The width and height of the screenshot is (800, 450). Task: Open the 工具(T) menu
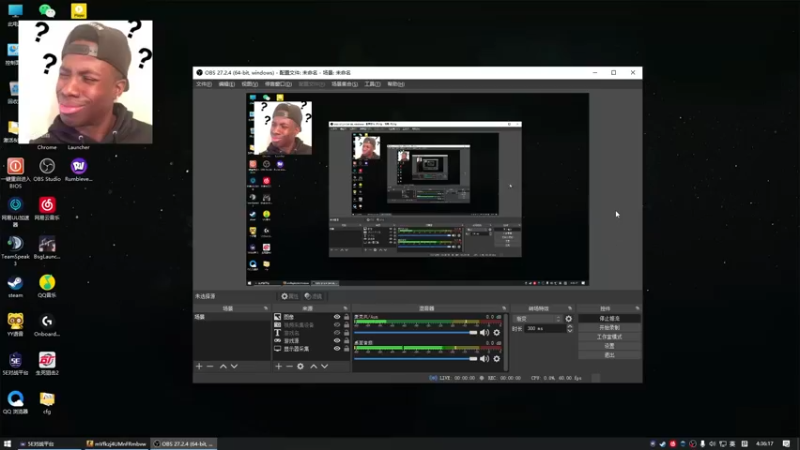tap(372, 84)
